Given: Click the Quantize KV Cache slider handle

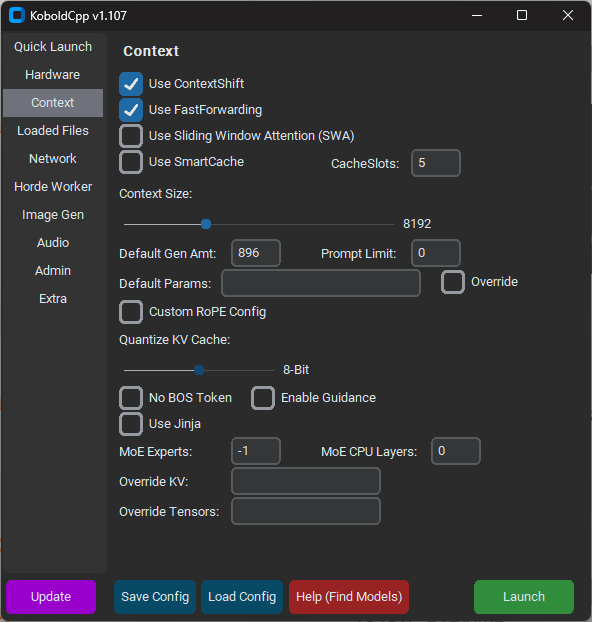Looking at the screenshot, I should tap(199, 370).
